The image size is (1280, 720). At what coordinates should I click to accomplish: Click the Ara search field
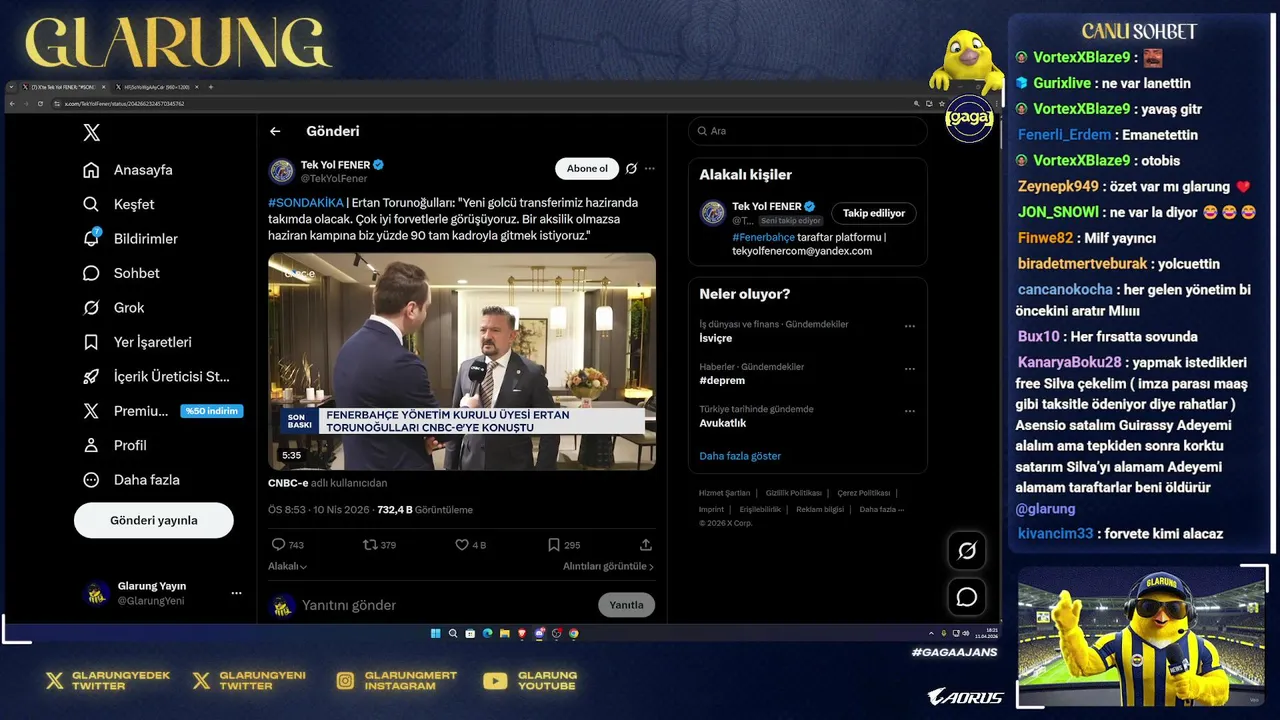[x=808, y=131]
